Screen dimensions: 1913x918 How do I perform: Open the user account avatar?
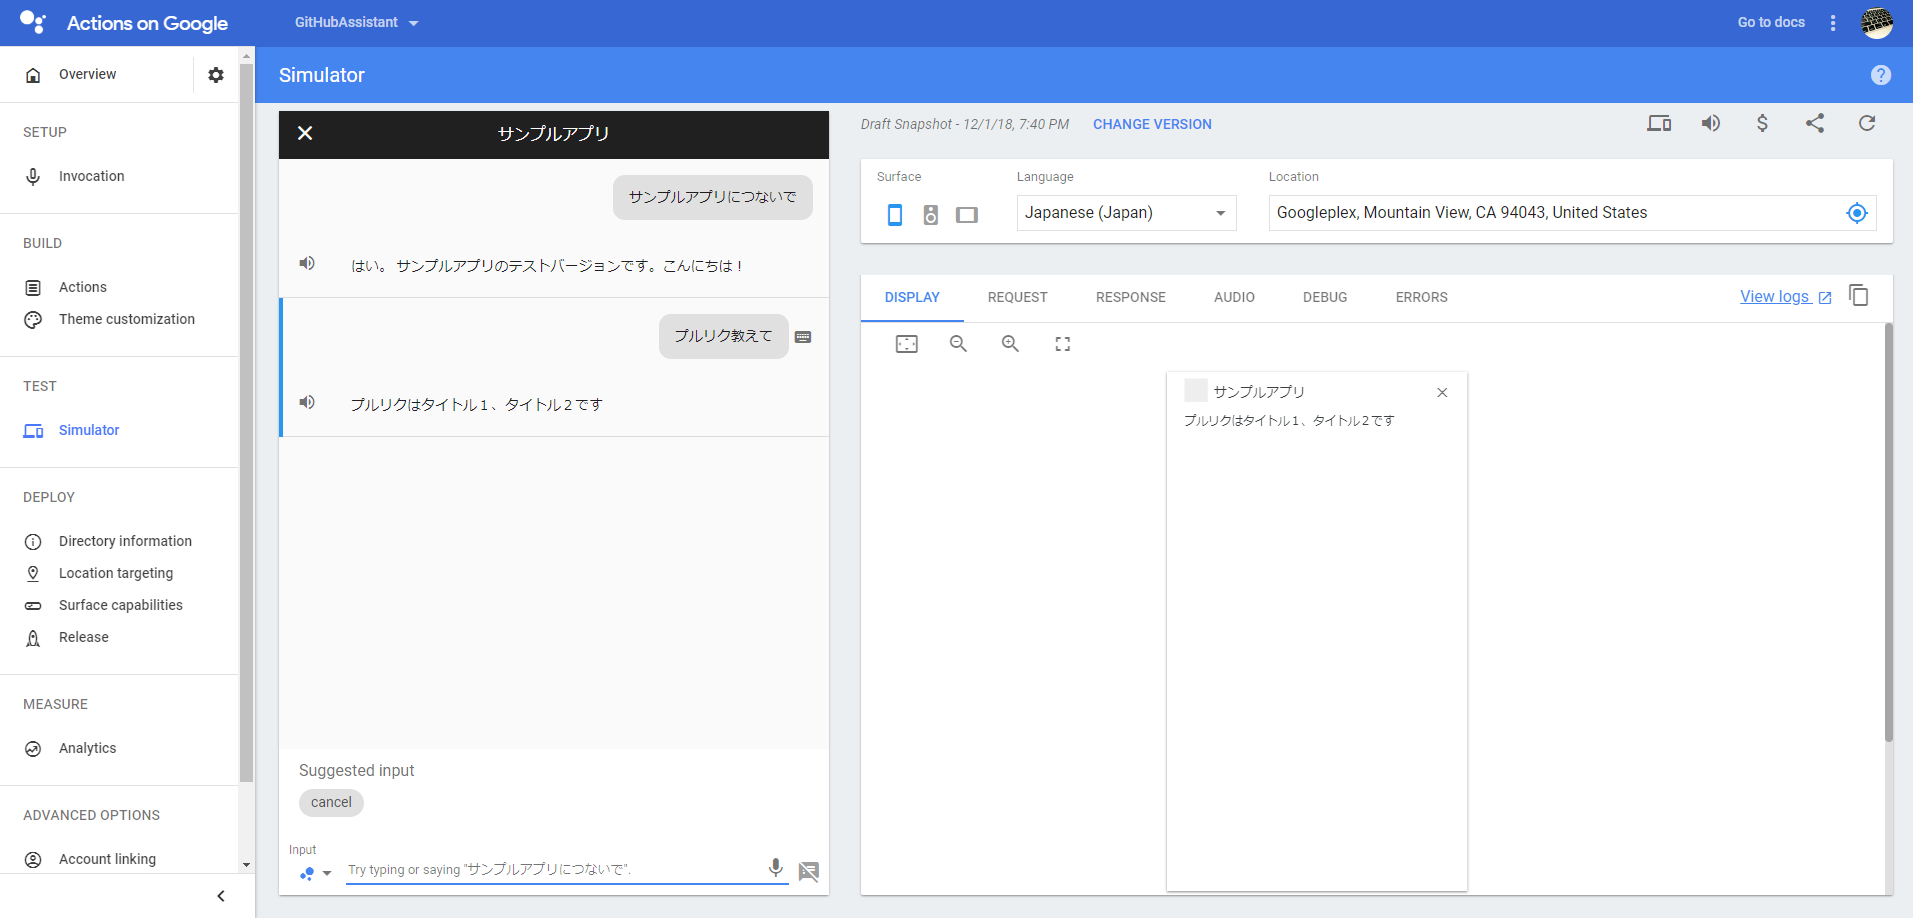click(x=1877, y=23)
